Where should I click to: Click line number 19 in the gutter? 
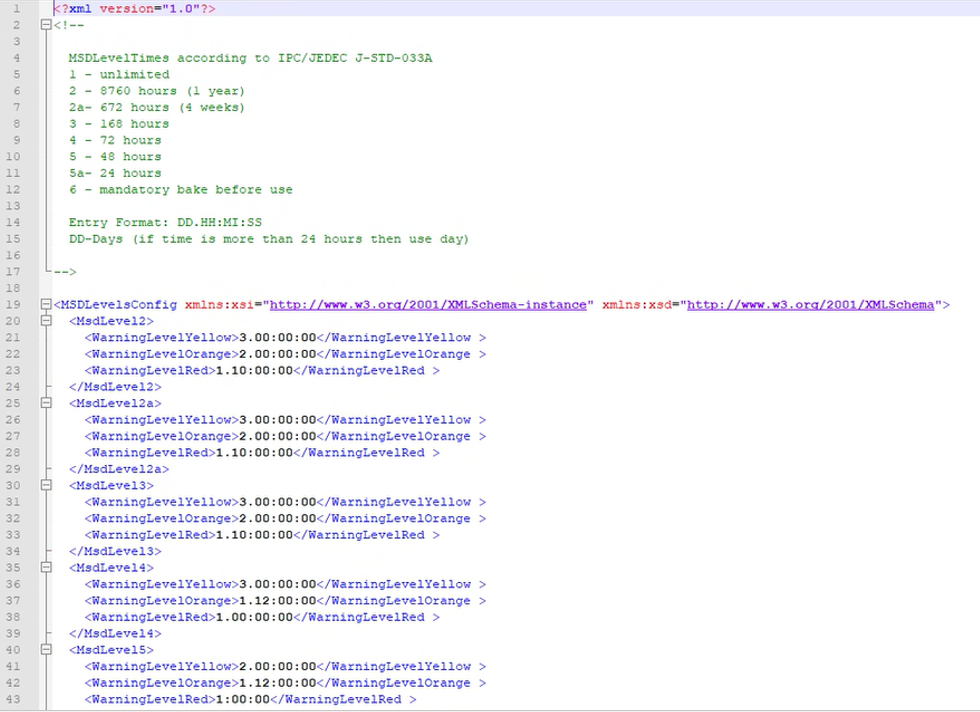[x=13, y=305]
